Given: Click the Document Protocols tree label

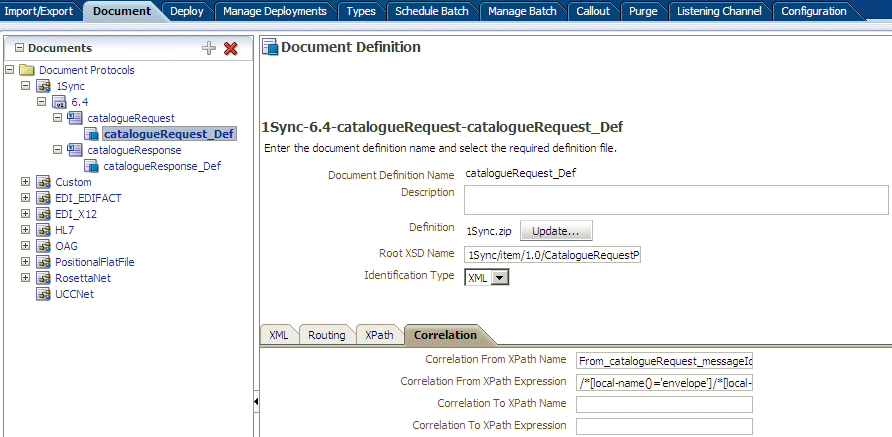Looking at the screenshot, I should (x=86, y=70).
